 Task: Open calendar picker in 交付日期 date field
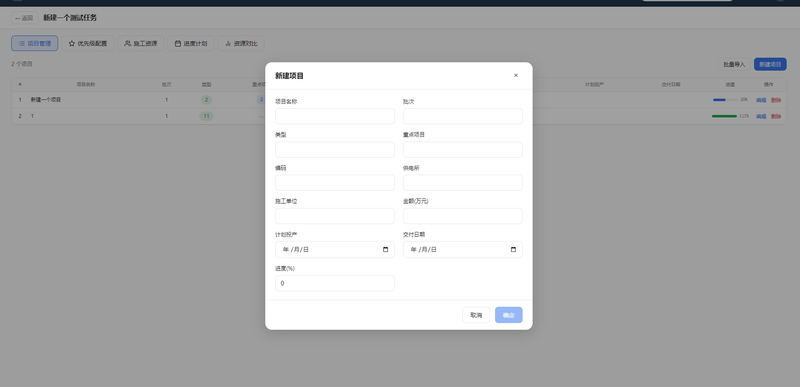point(513,249)
